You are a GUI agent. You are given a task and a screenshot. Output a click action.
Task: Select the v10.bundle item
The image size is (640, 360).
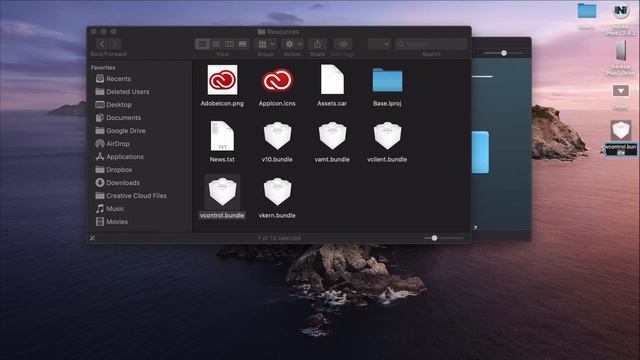pos(277,136)
